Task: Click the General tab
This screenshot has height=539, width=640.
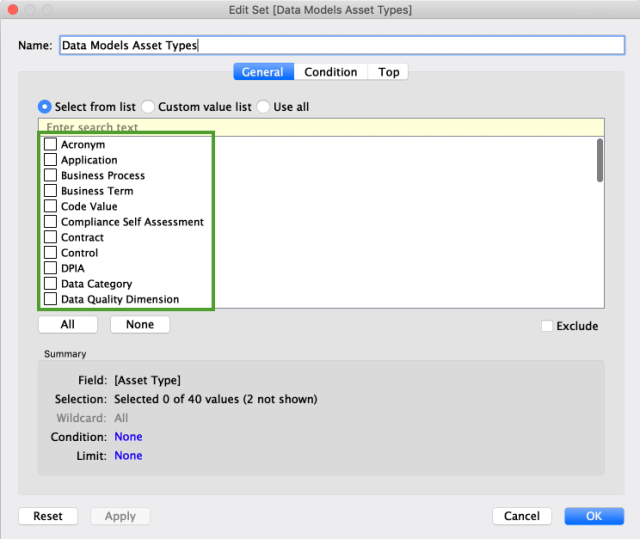Action: click(262, 72)
